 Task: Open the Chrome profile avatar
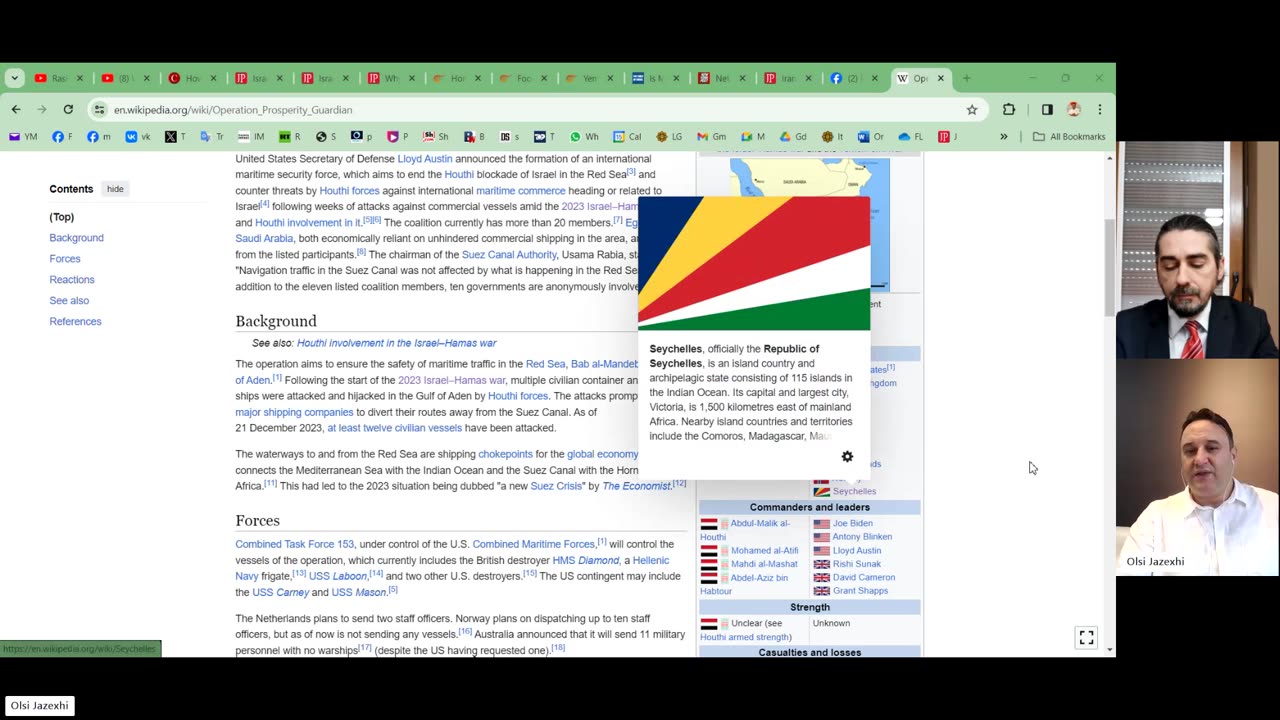tap(1074, 110)
